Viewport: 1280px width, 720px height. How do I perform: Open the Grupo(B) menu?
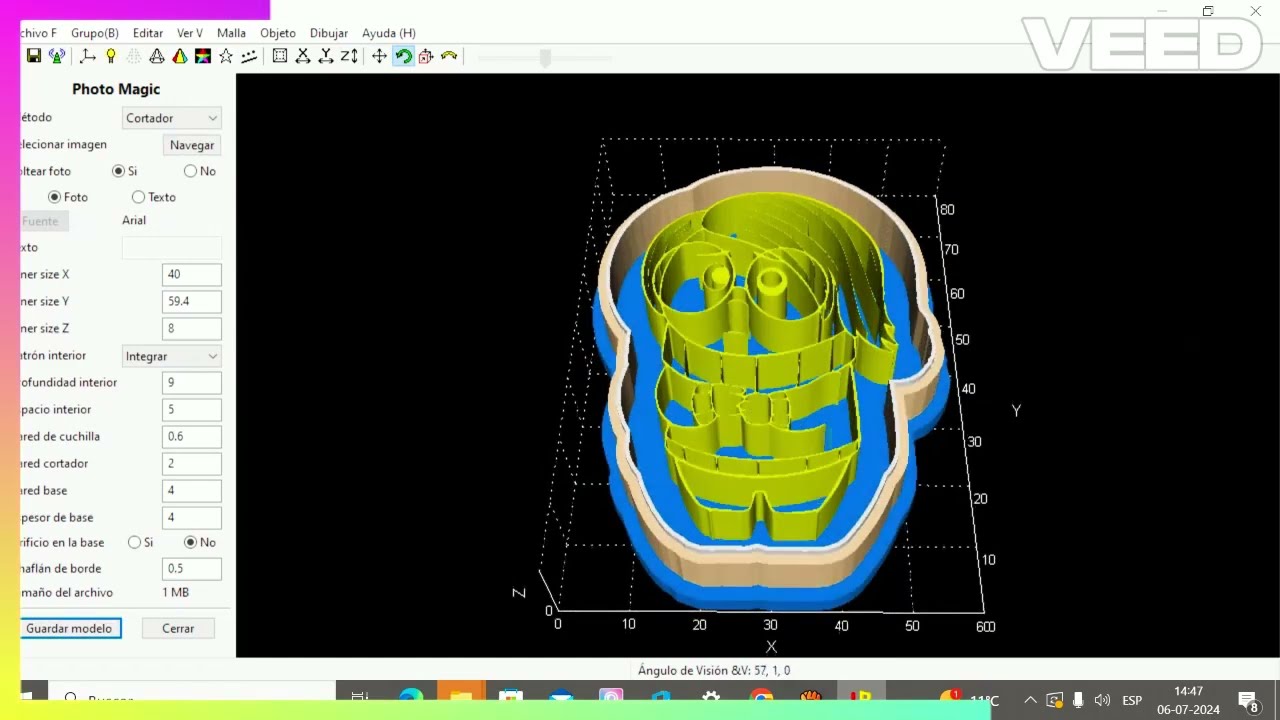click(95, 33)
